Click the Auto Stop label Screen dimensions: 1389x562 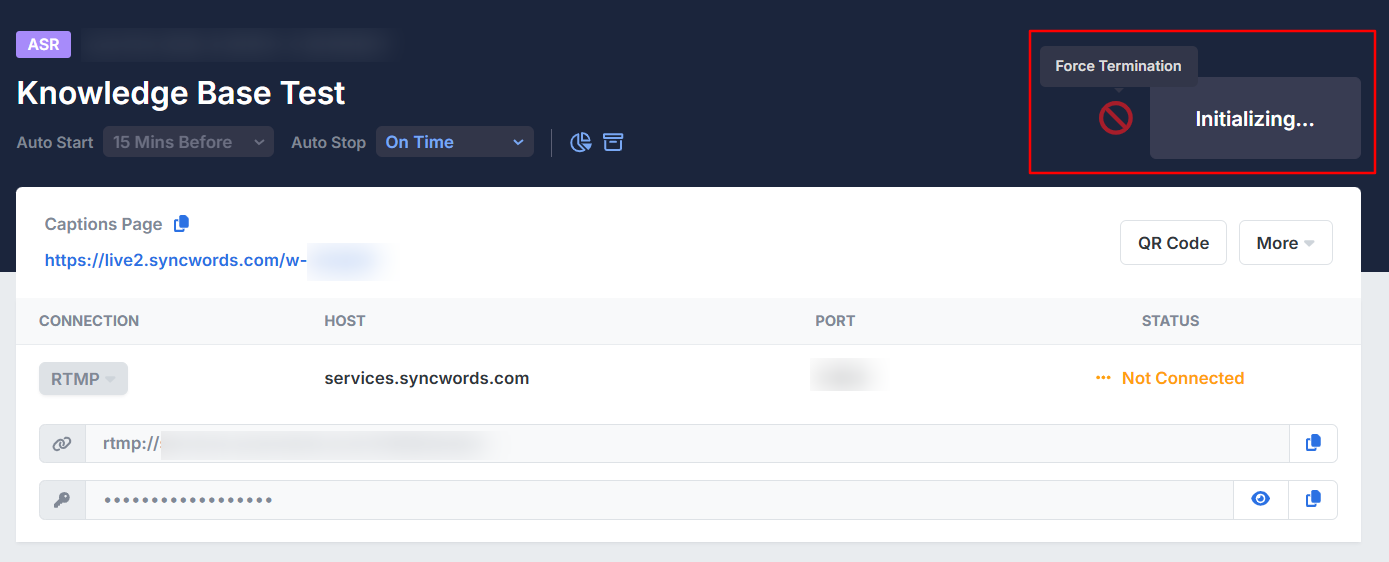pos(329,142)
